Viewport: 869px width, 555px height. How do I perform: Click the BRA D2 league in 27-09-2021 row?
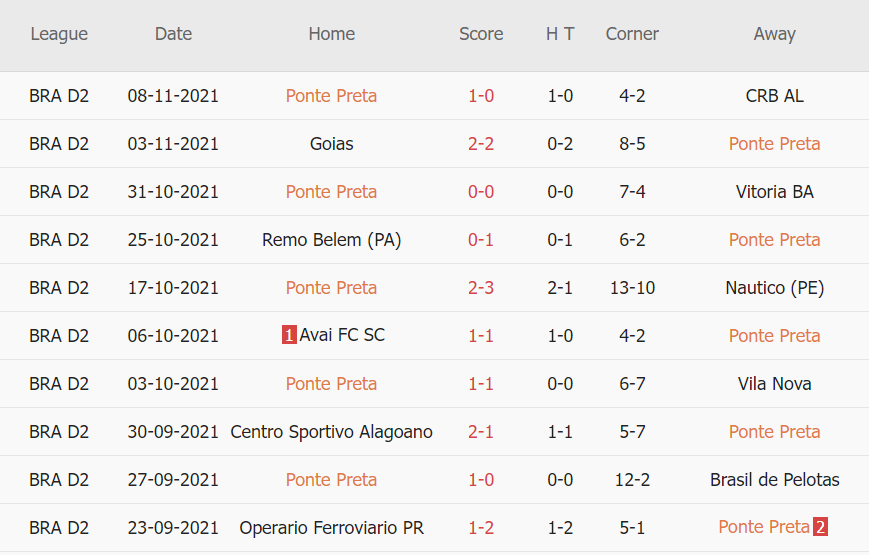tap(59, 480)
